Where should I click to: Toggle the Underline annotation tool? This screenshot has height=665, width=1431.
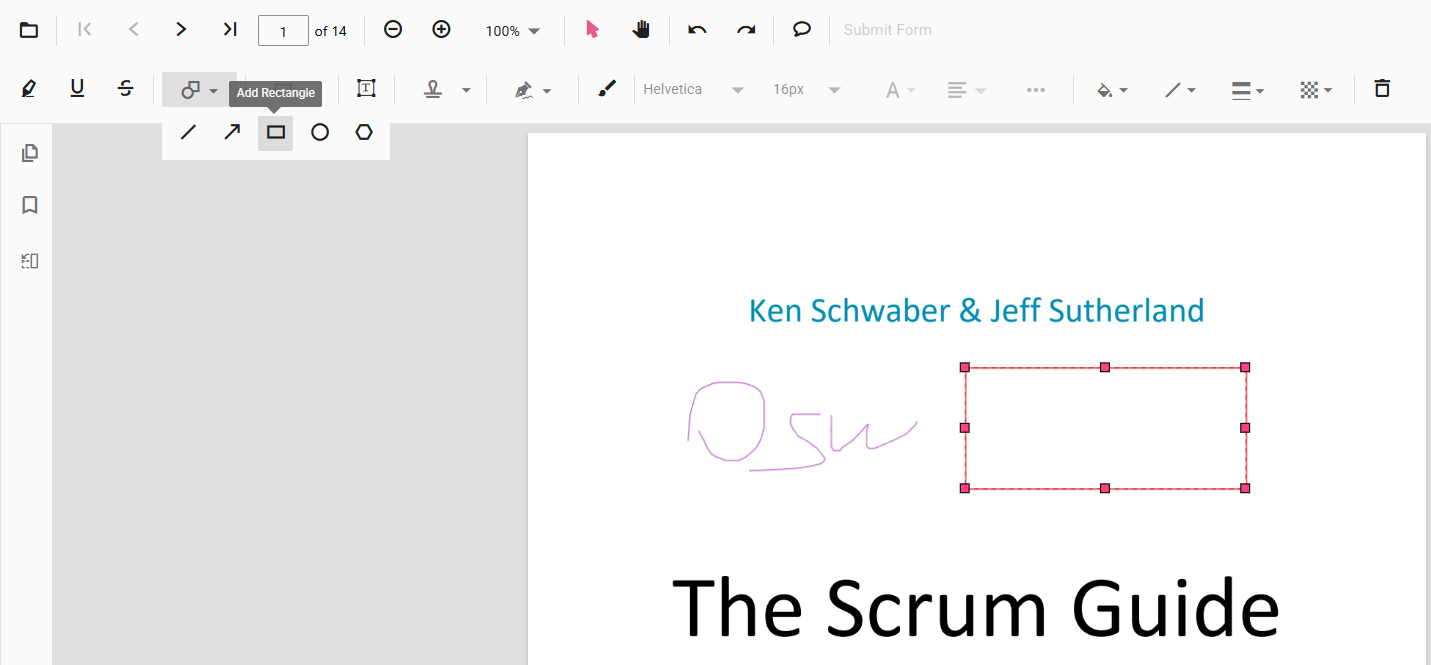[x=77, y=89]
